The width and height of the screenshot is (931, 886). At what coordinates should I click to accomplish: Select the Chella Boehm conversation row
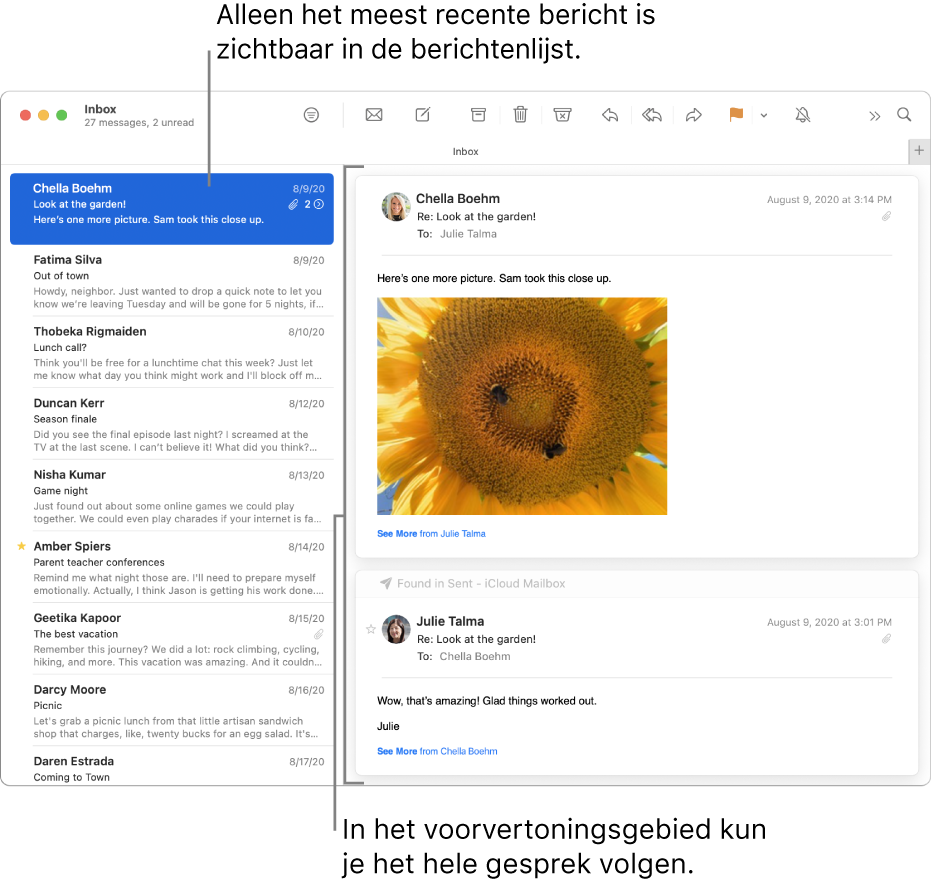[172, 208]
